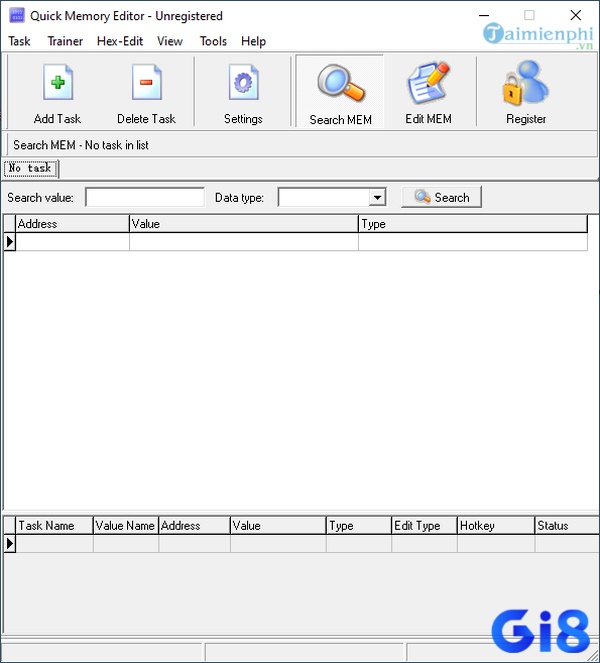
Task: Click the Delete Task toolbar icon
Action: (146, 82)
